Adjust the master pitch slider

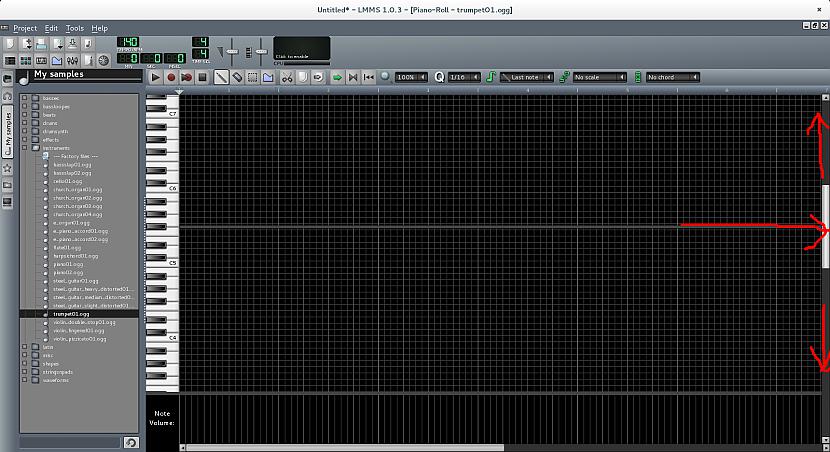pos(261,51)
